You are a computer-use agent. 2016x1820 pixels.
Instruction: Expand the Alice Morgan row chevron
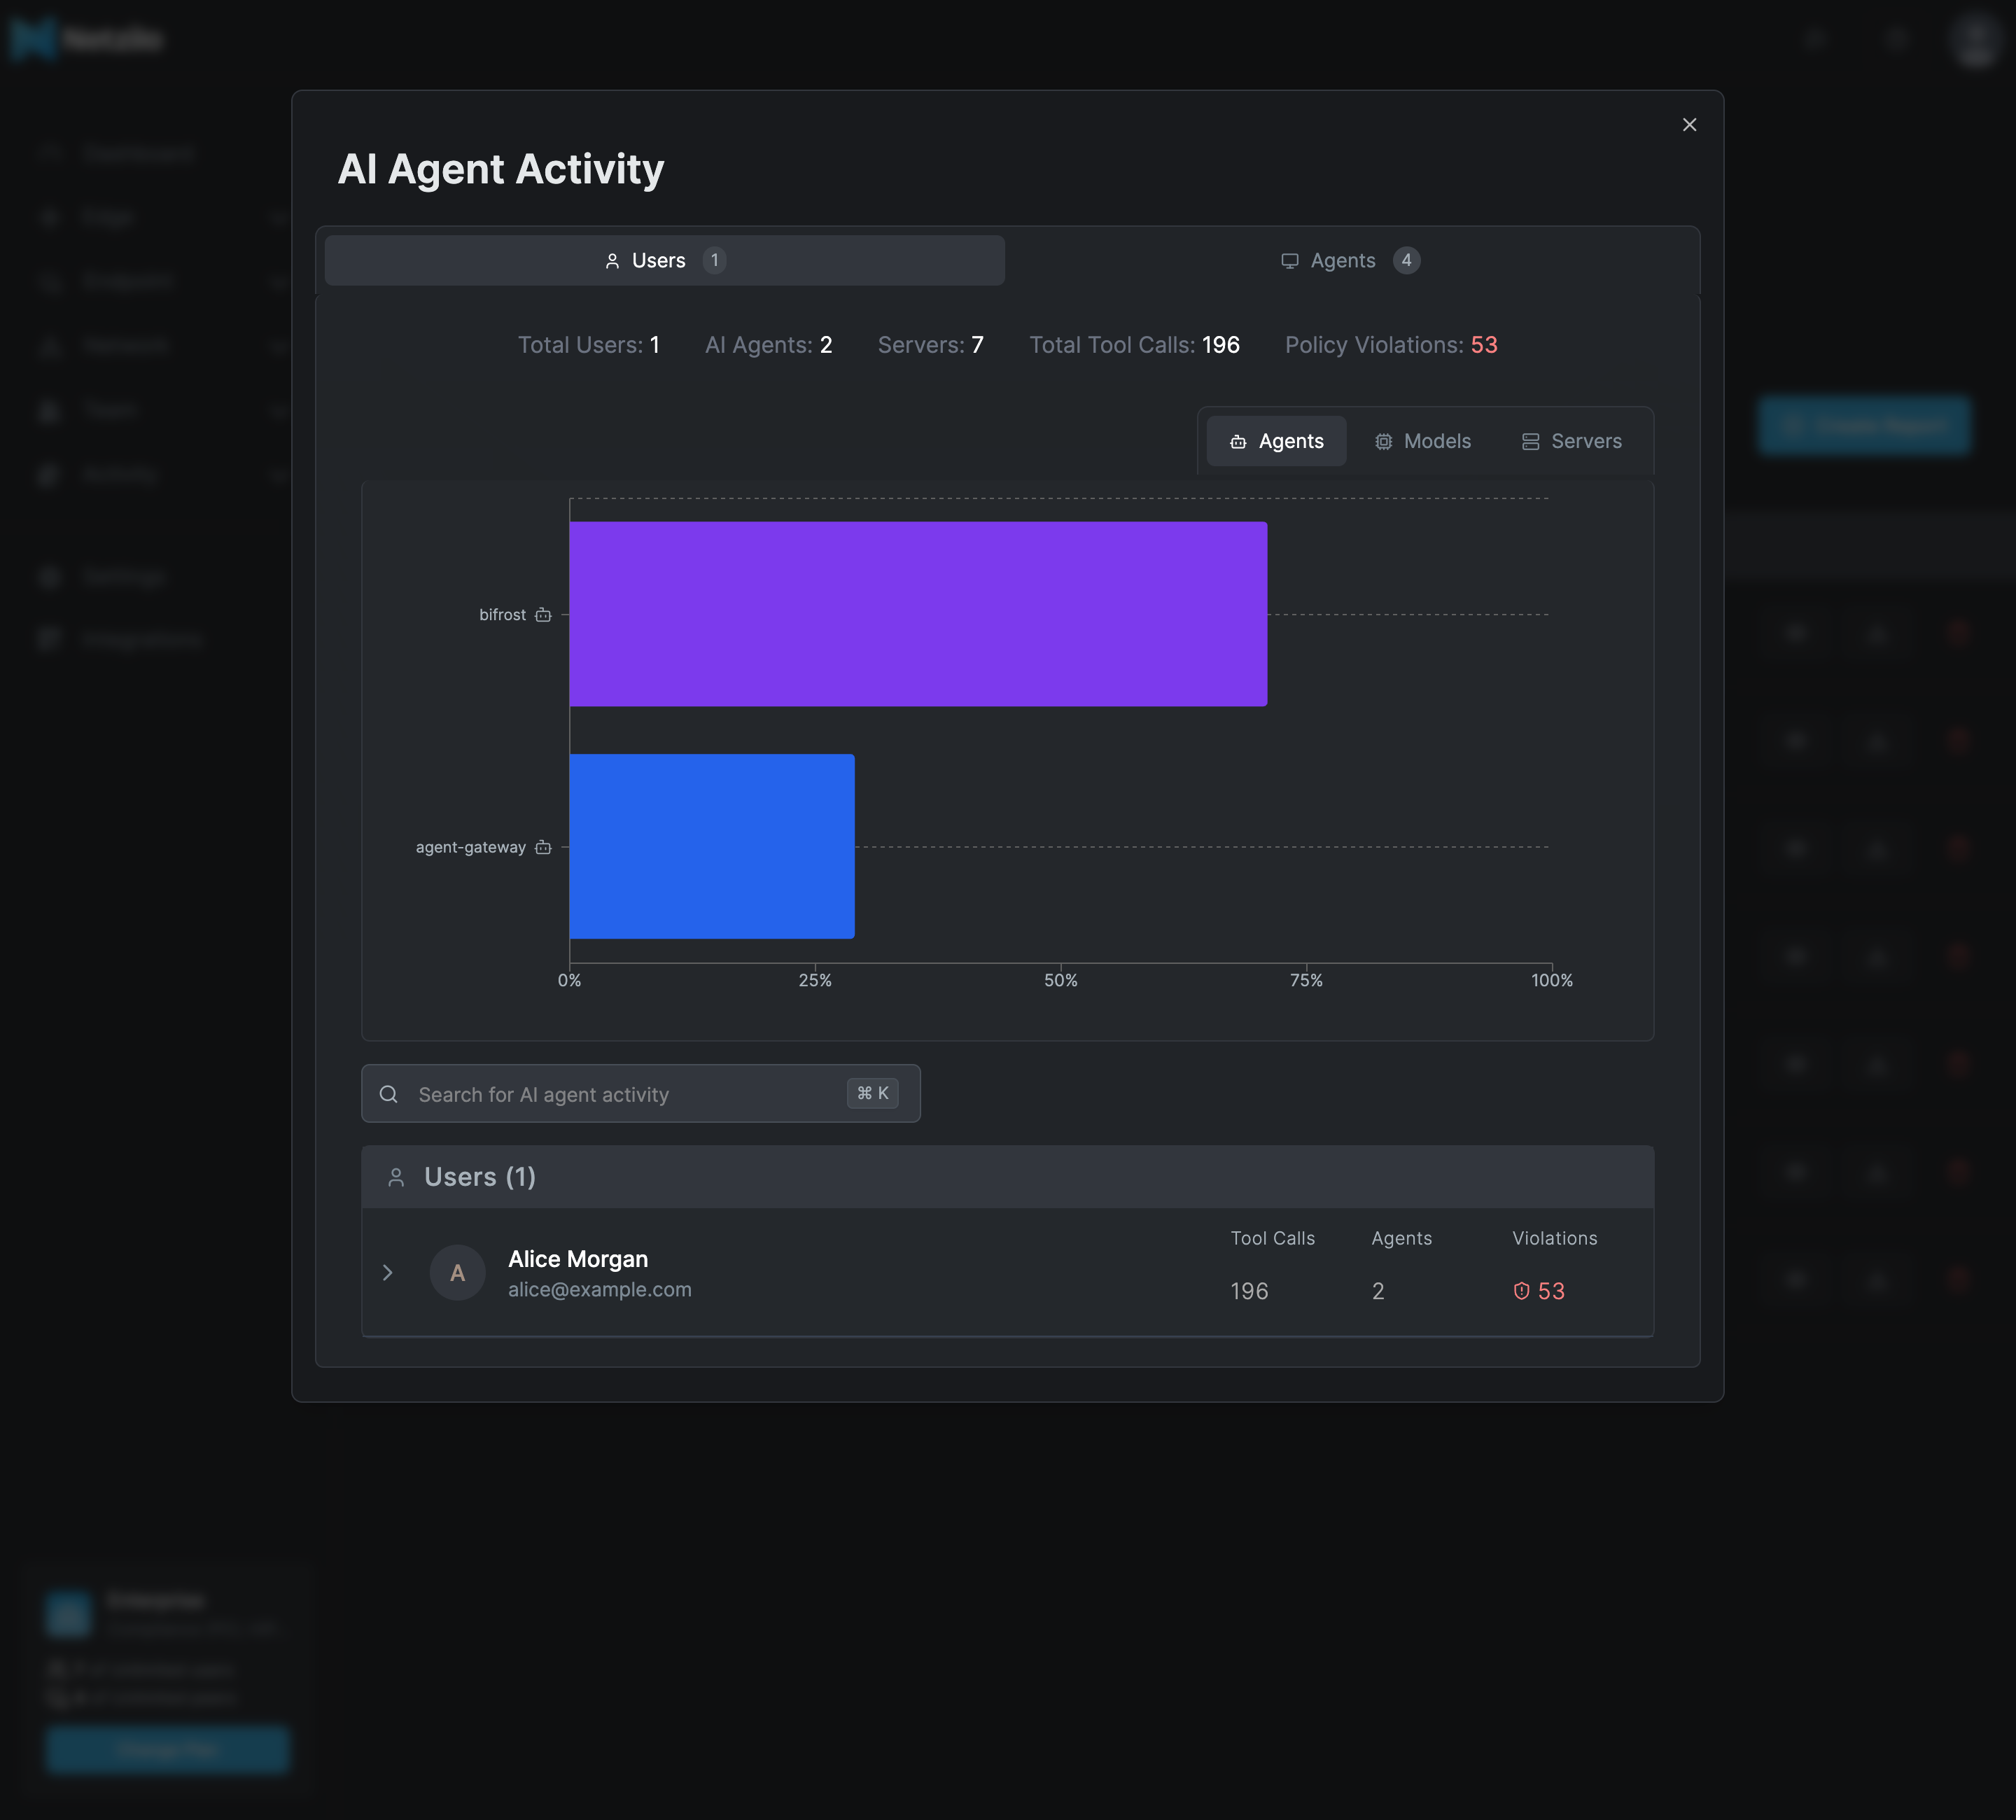(388, 1272)
